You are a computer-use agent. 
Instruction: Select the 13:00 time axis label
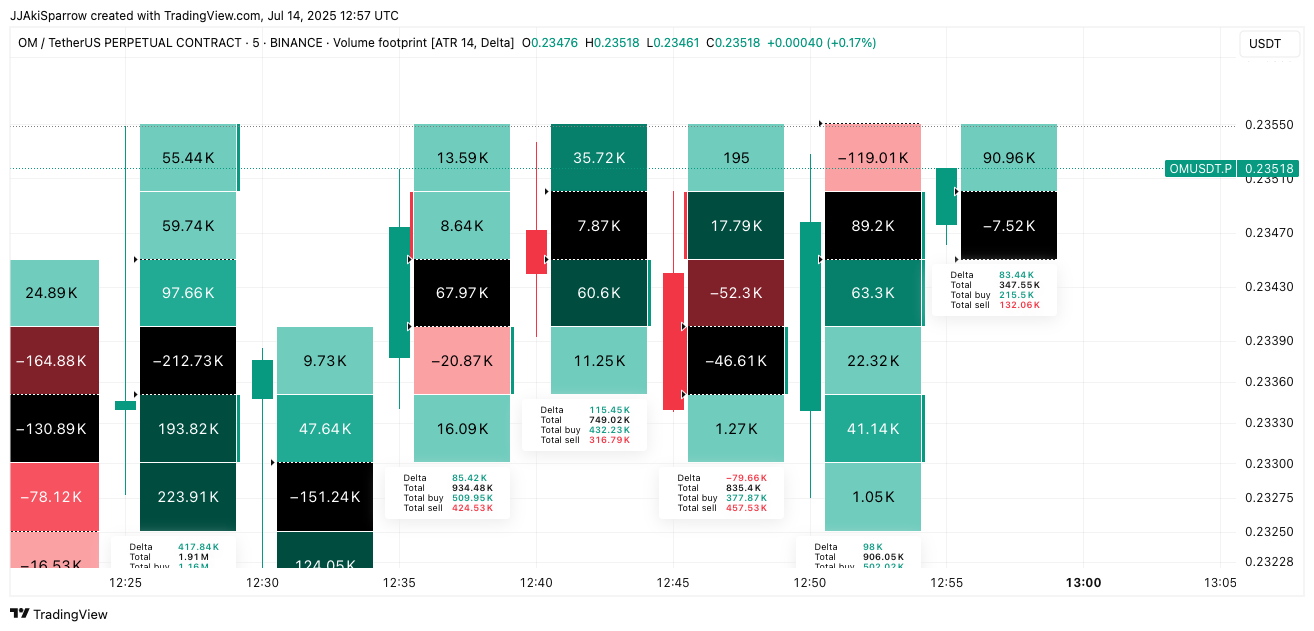point(1083,582)
